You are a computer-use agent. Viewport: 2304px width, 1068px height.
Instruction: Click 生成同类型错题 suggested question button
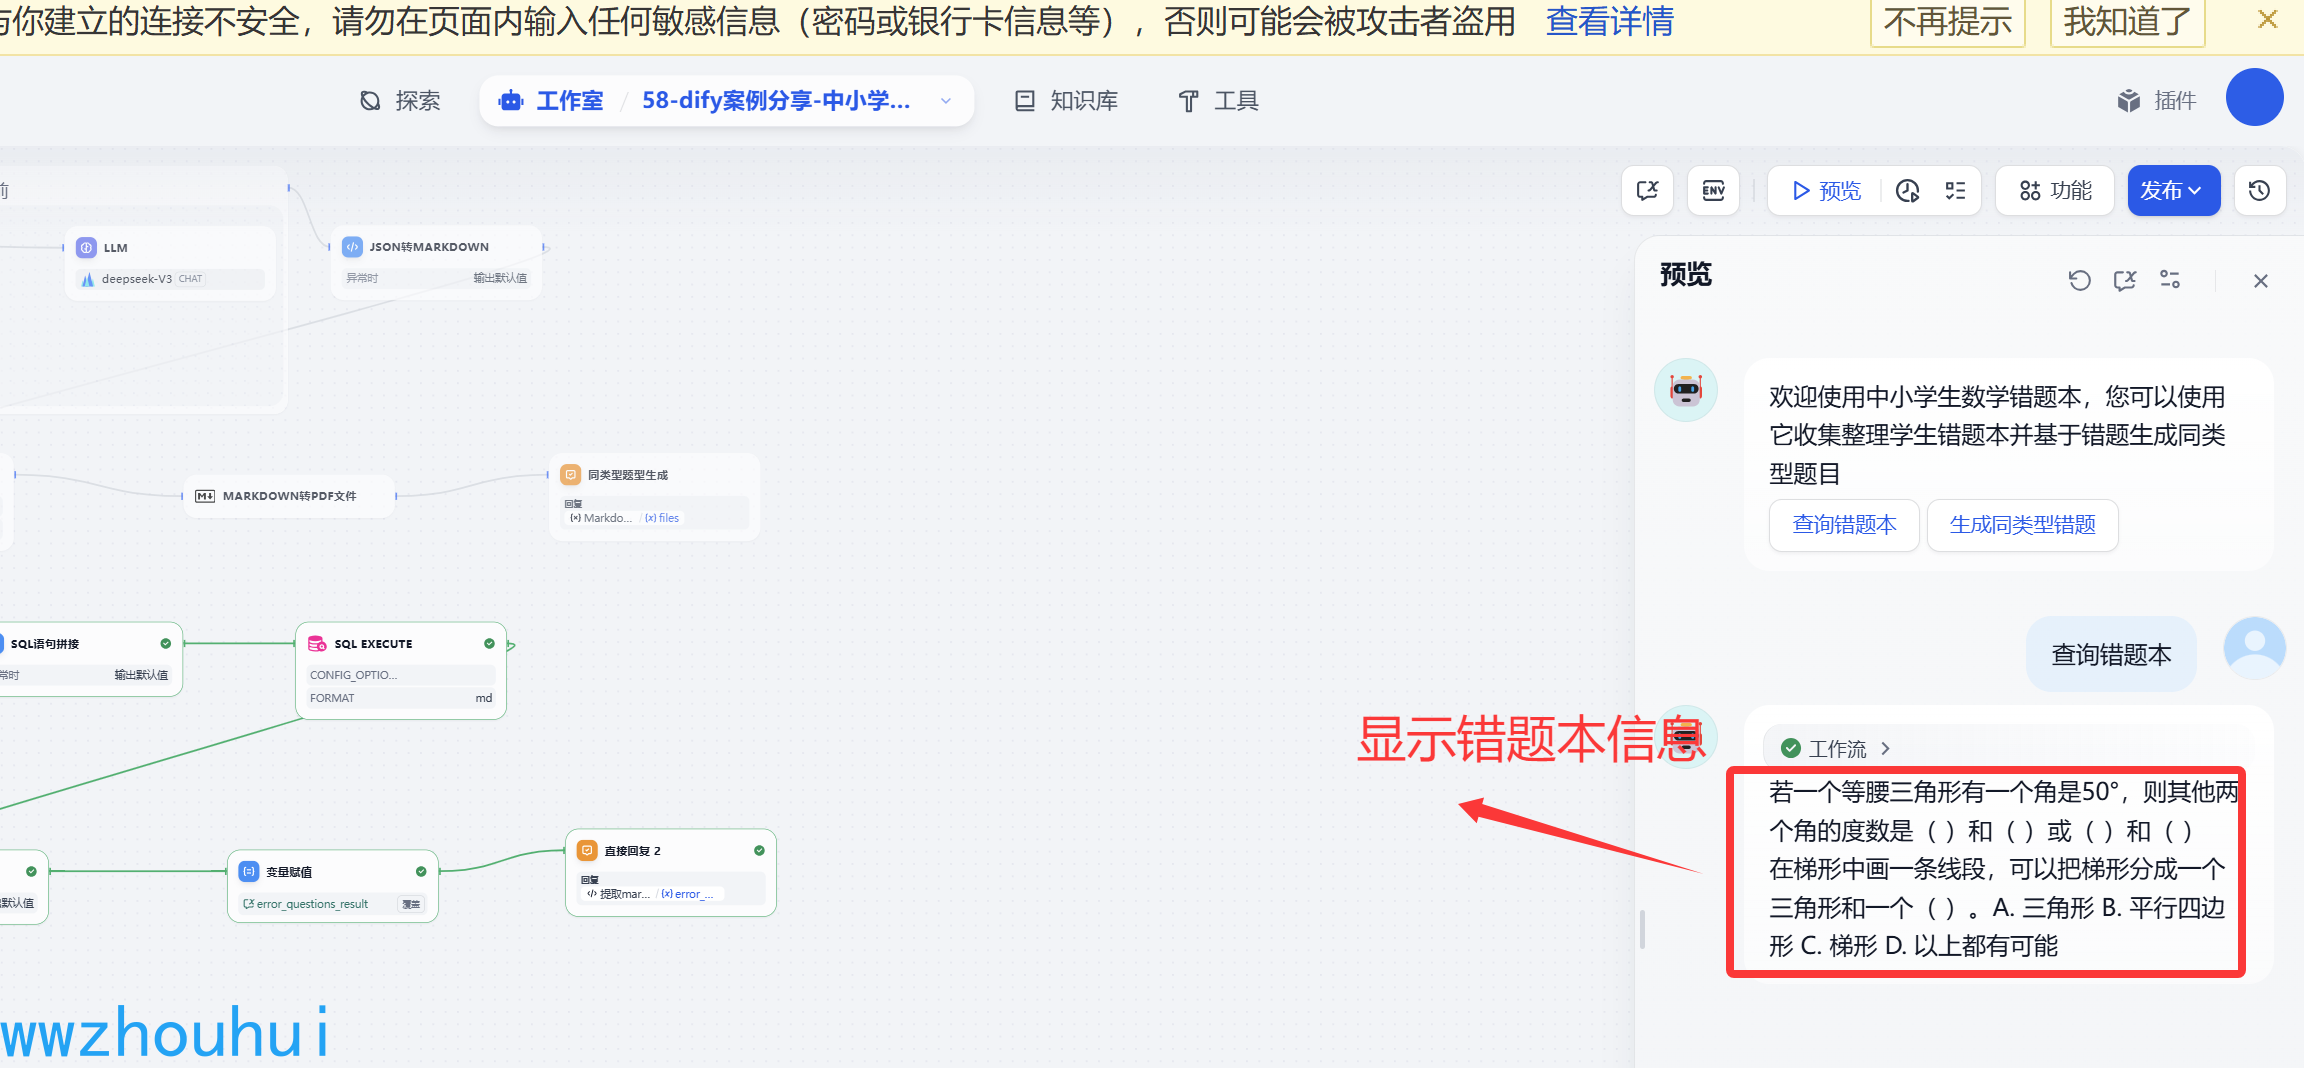click(x=2022, y=525)
